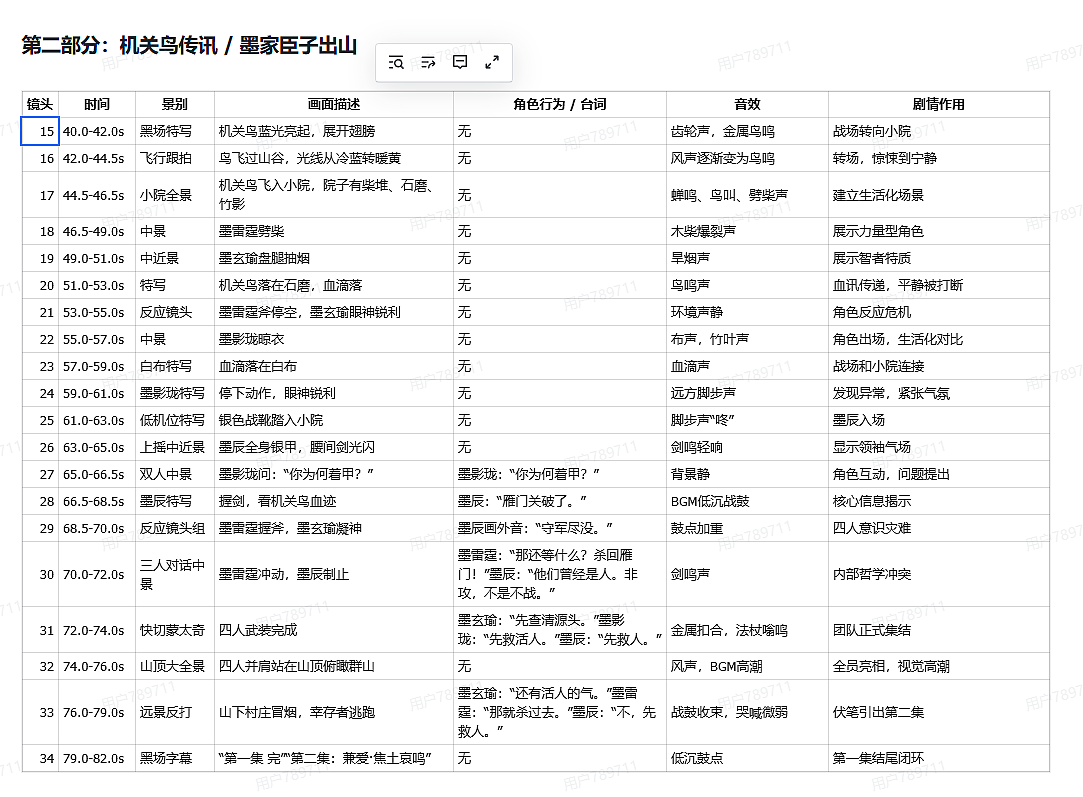Viewport: 1083px width, 797px height.
Task: Select the cell 转场，惊悚到宁静
Action: [939, 158]
